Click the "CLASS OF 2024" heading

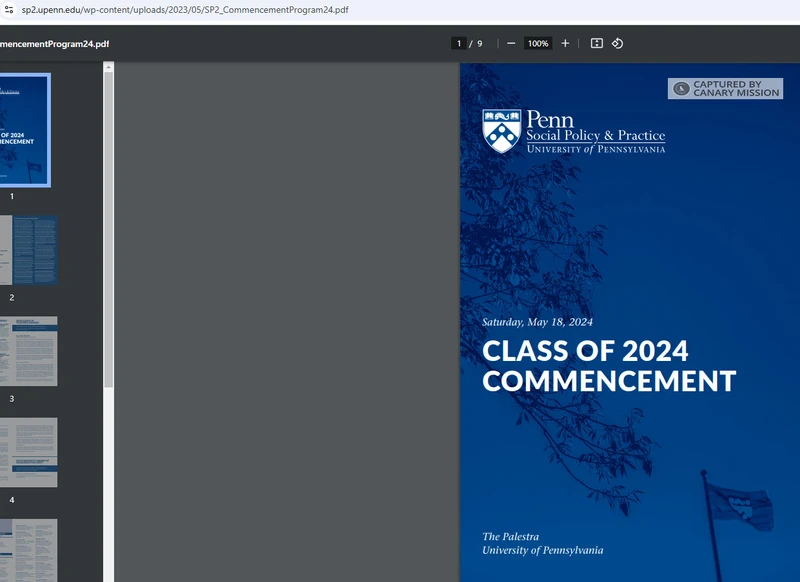(x=585, y=351)
